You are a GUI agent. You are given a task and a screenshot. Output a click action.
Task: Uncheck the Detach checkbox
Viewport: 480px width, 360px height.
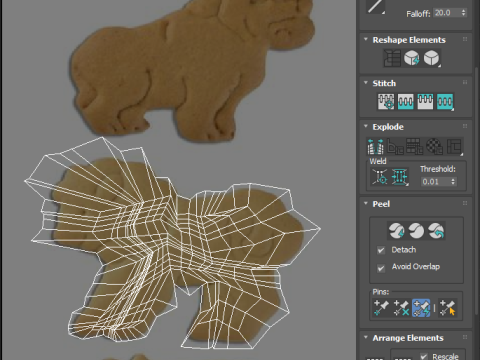[381, 250]
